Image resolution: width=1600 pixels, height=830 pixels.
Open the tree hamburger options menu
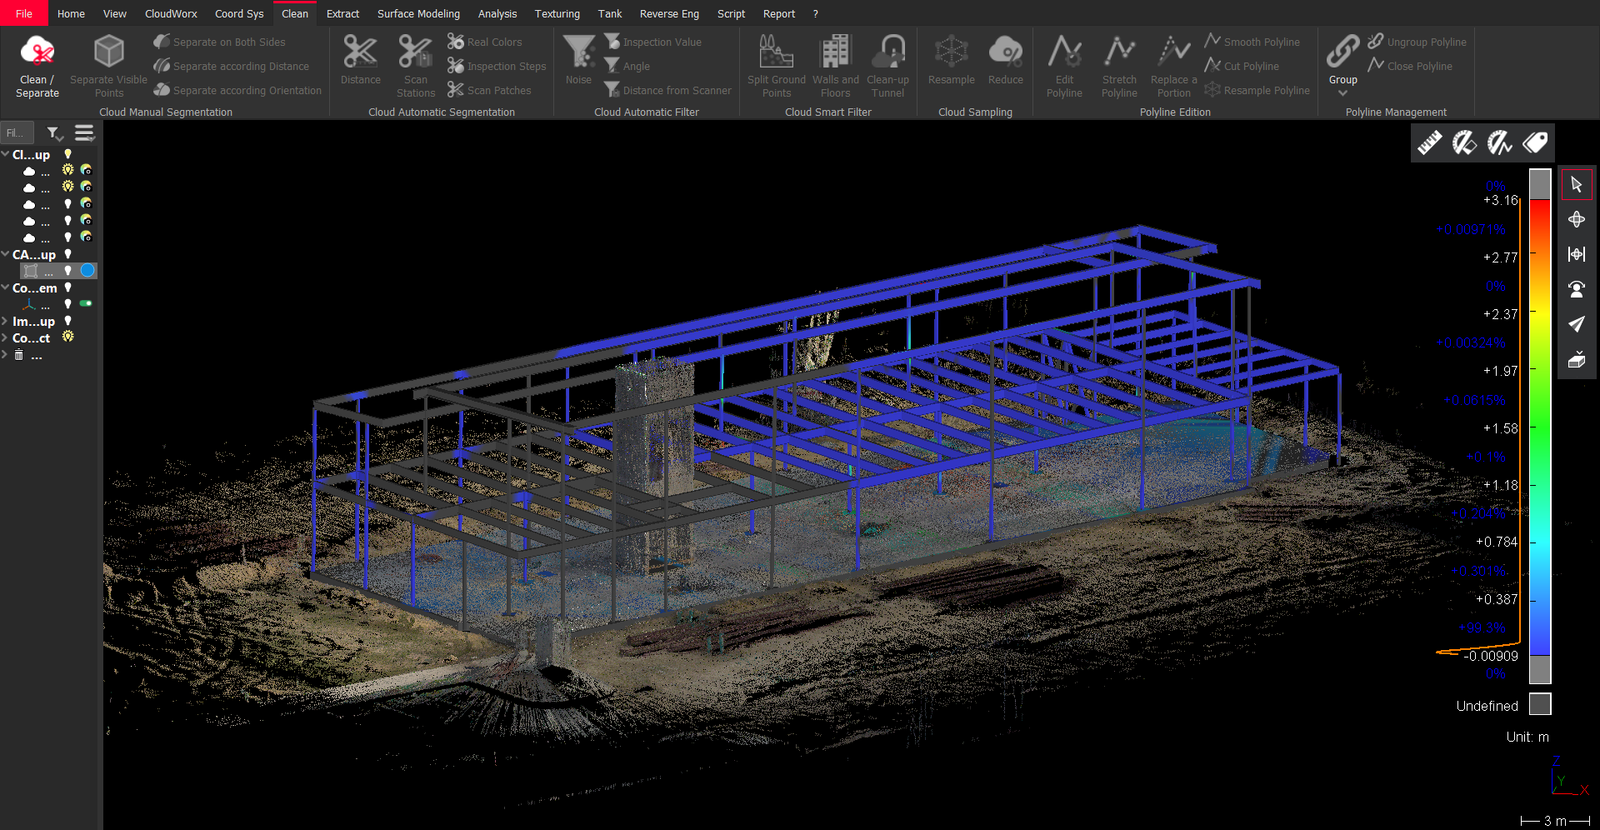84,132
